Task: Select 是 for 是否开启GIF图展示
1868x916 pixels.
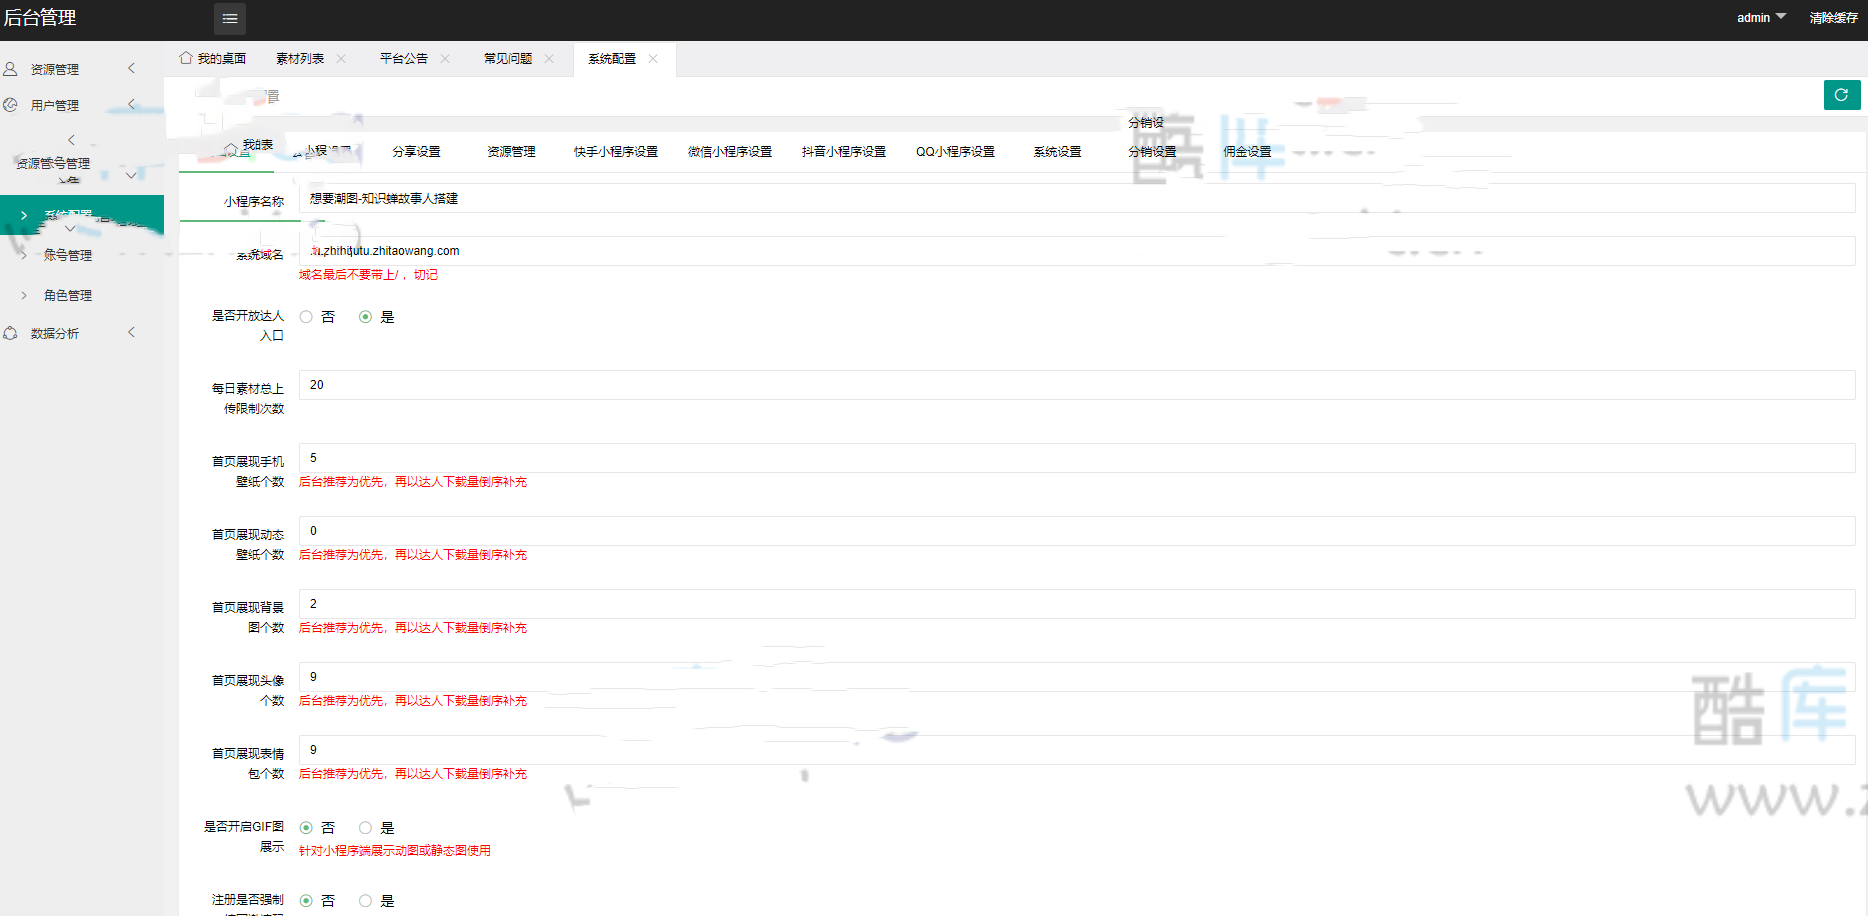Action: click(x=365, y=828)
